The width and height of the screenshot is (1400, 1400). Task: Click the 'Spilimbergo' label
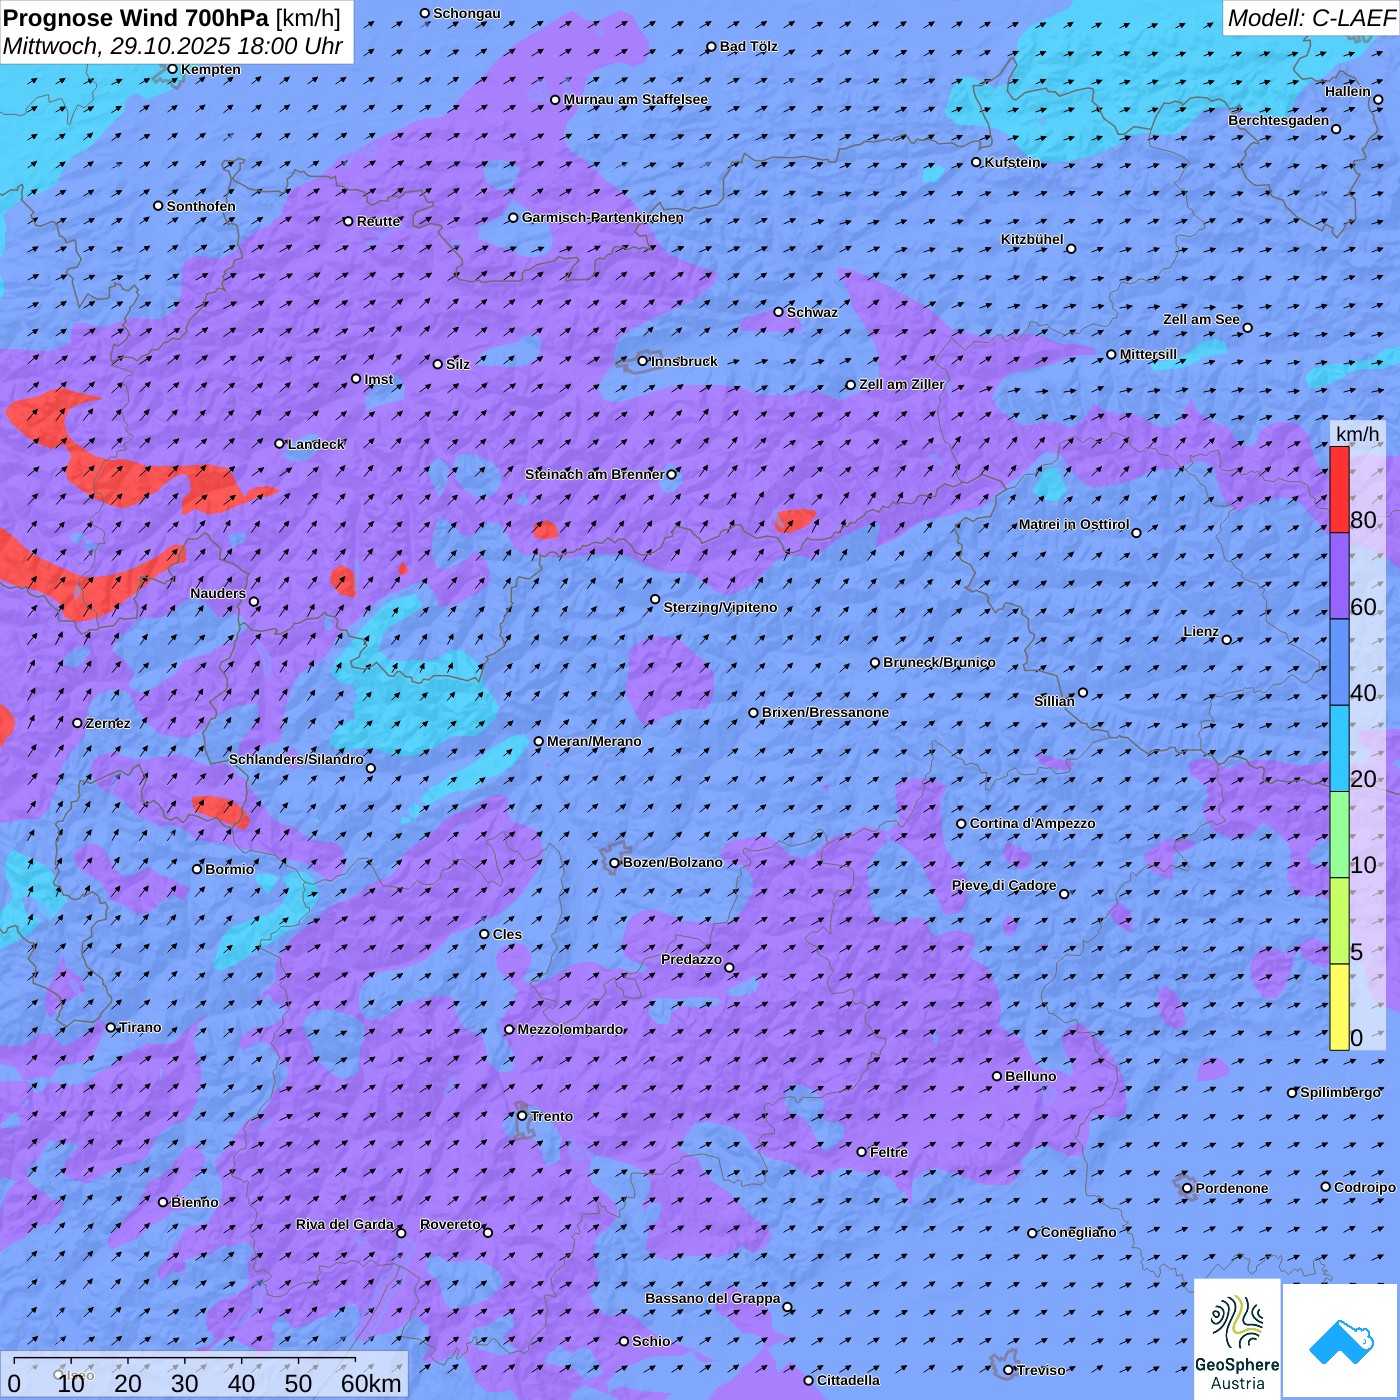pyautogui.click(x=1340, y=1092)
